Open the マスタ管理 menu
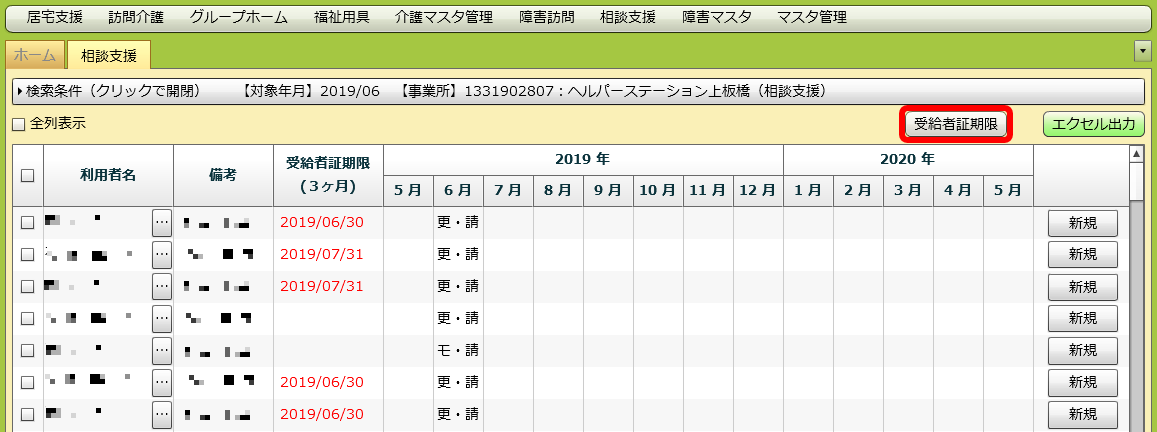This screenshot has width=1157, height=432. (811, 17)
